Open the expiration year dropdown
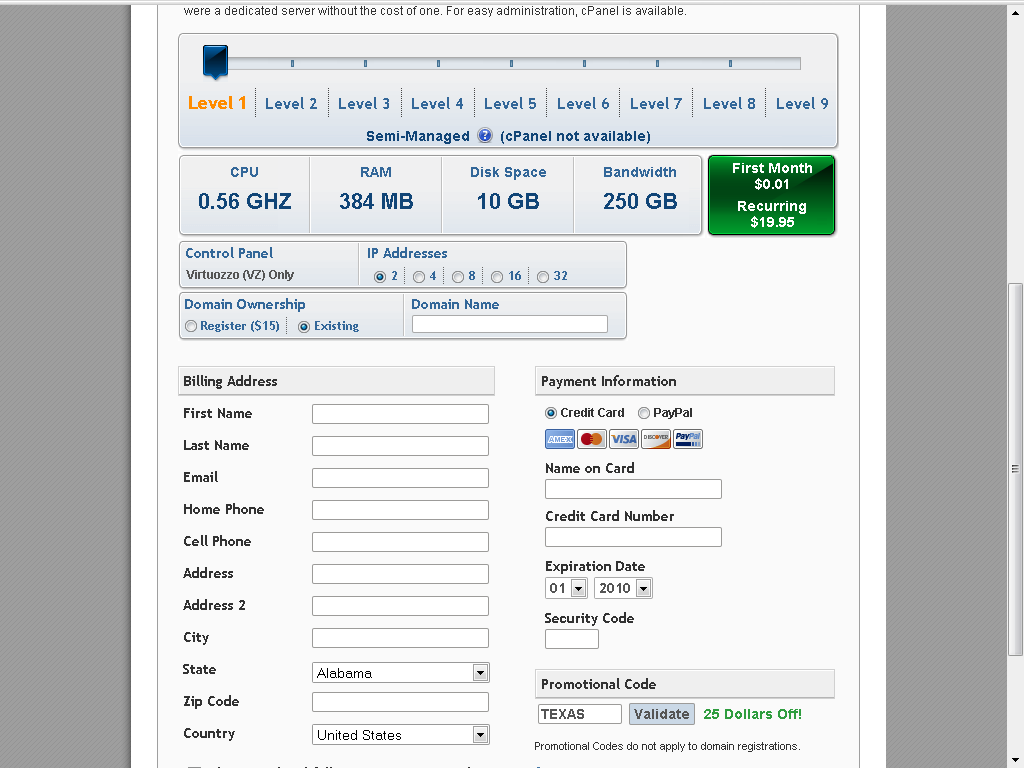1024x768 pixels. pyautogui.click(x=623, y=589)
